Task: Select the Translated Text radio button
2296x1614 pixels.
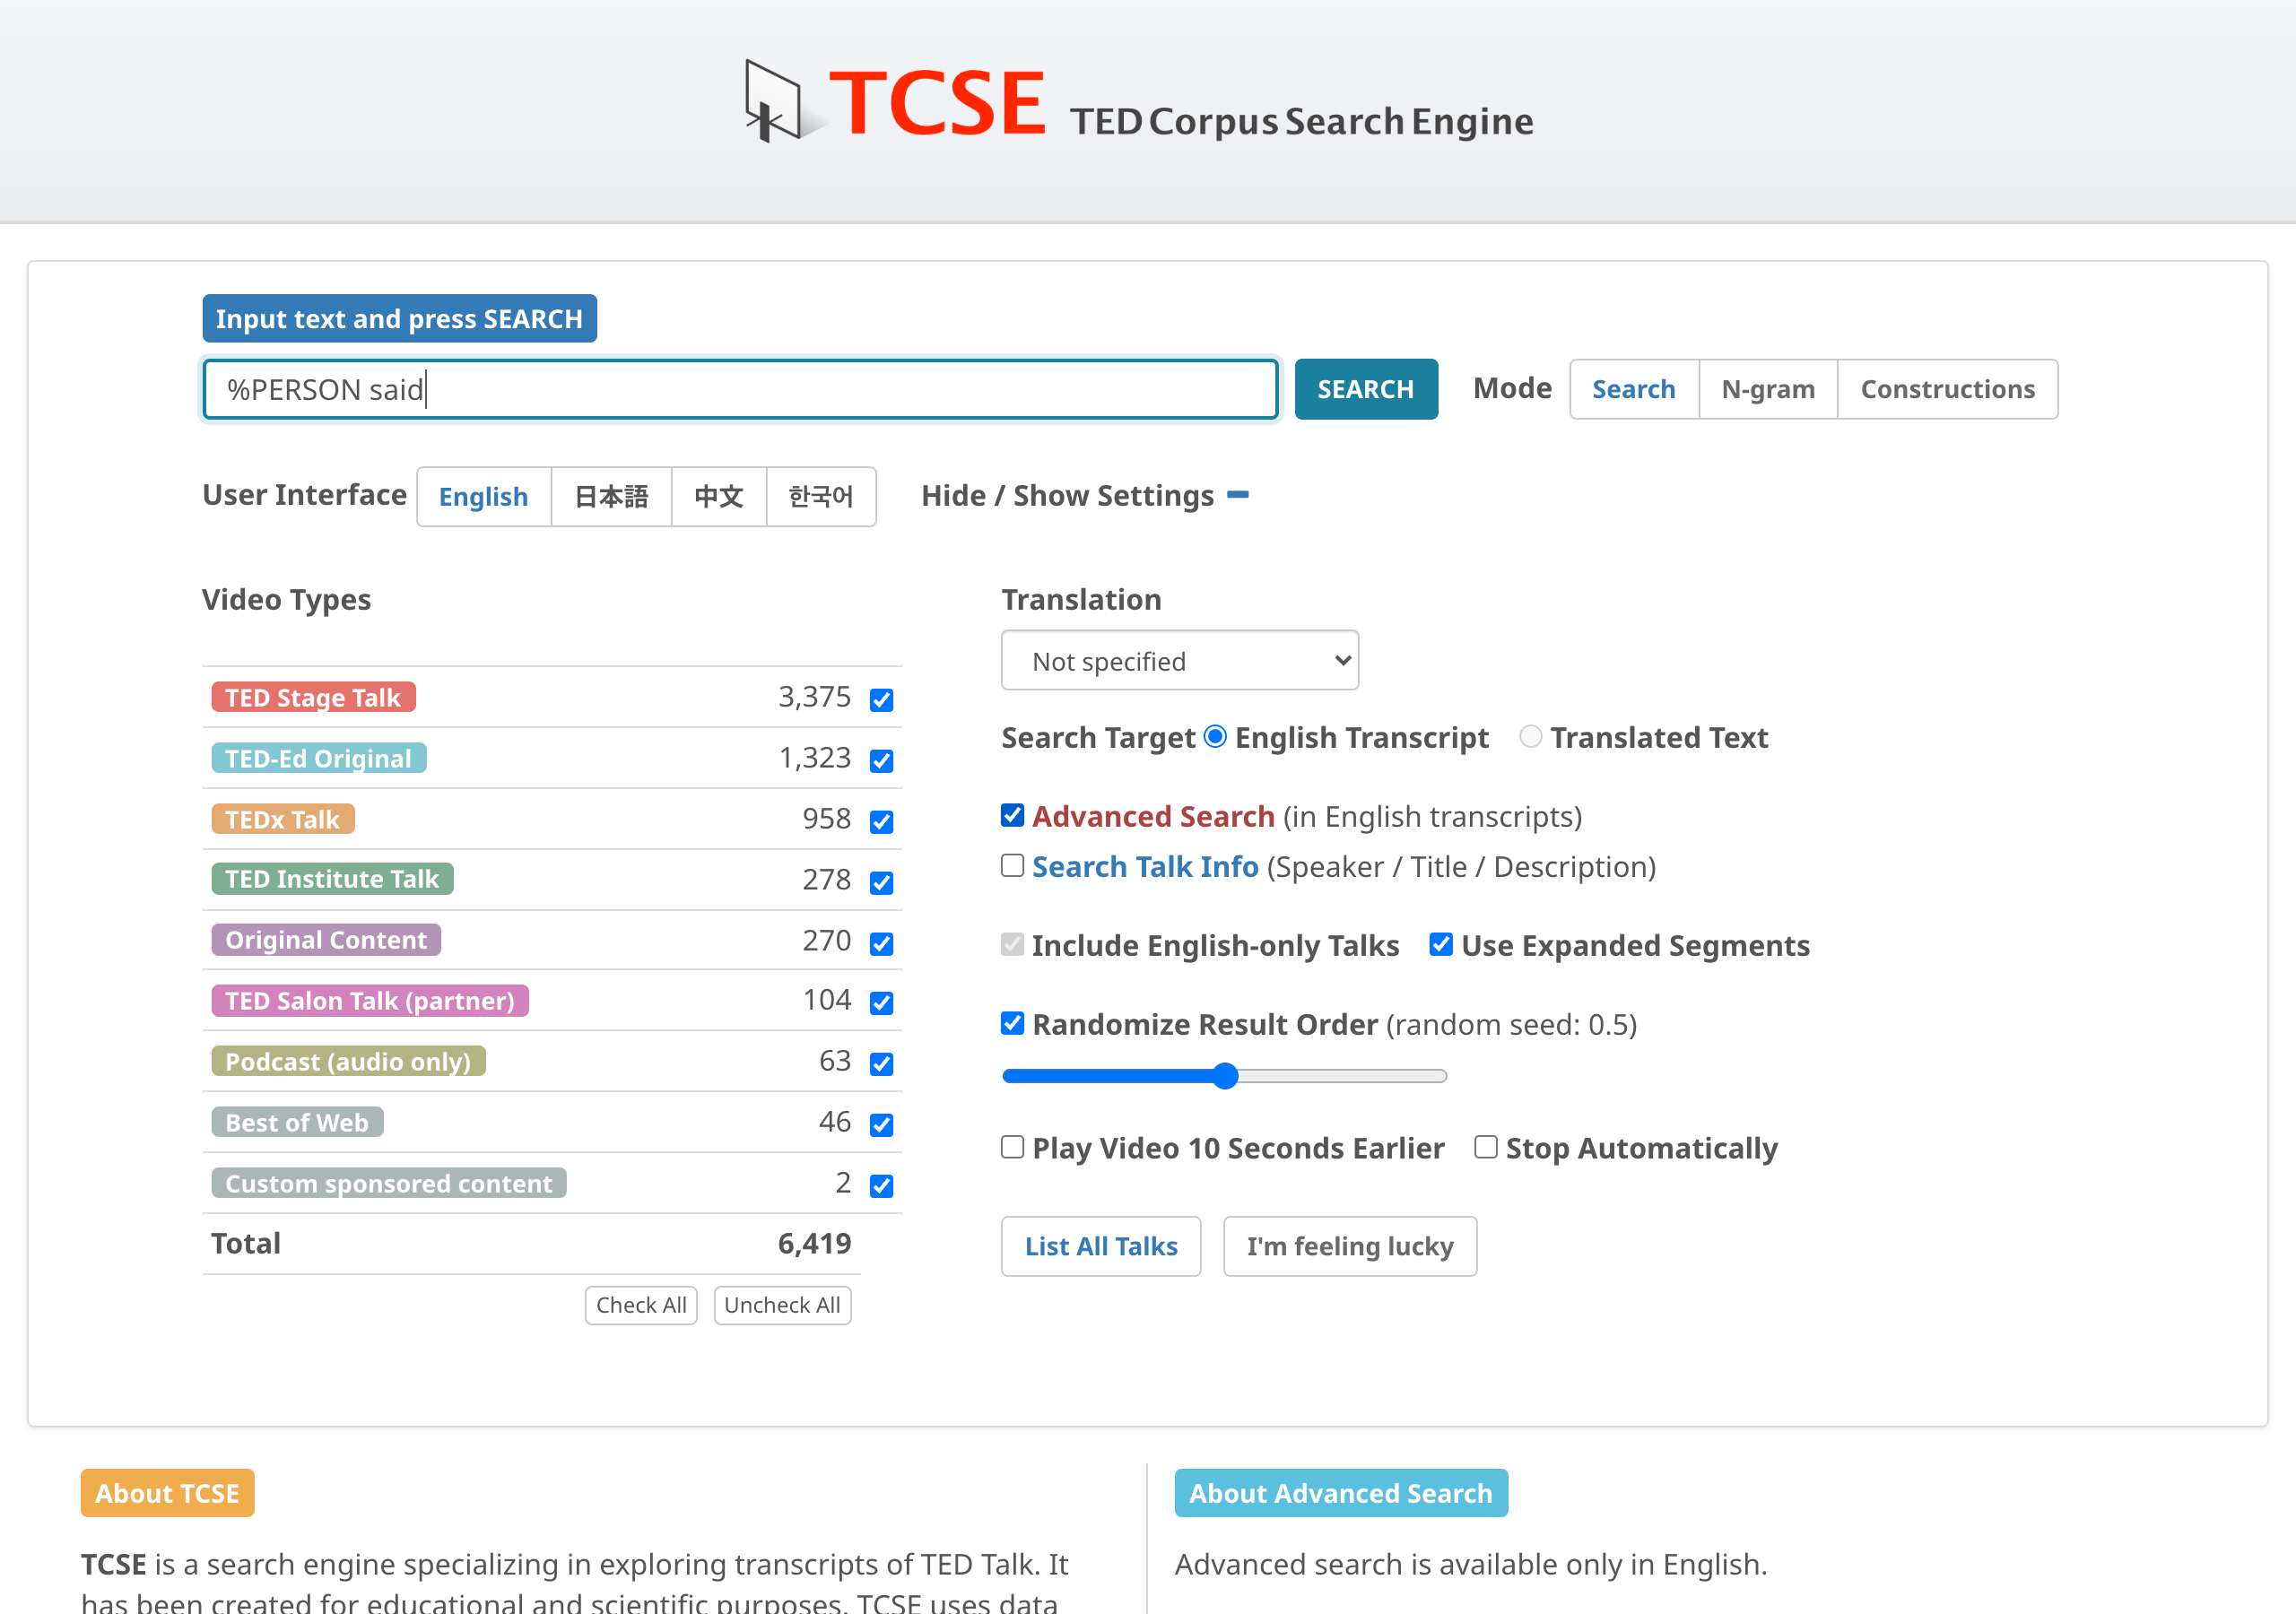Action: coord(1529,737)
